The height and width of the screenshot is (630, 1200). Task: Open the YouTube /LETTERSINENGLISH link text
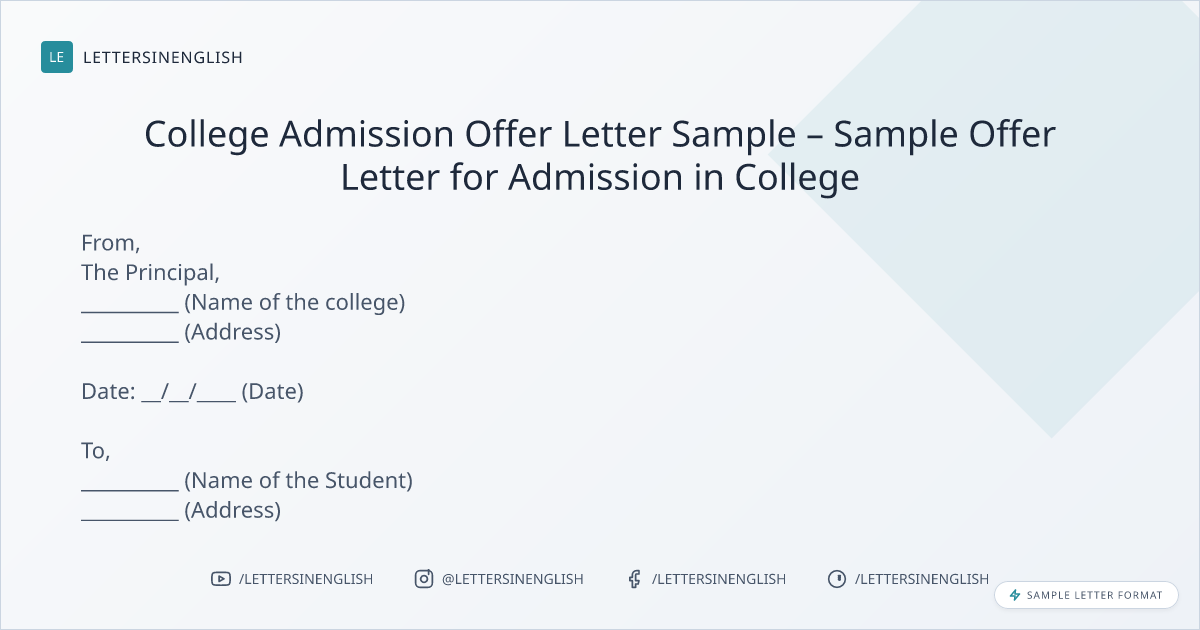point(306,579)
